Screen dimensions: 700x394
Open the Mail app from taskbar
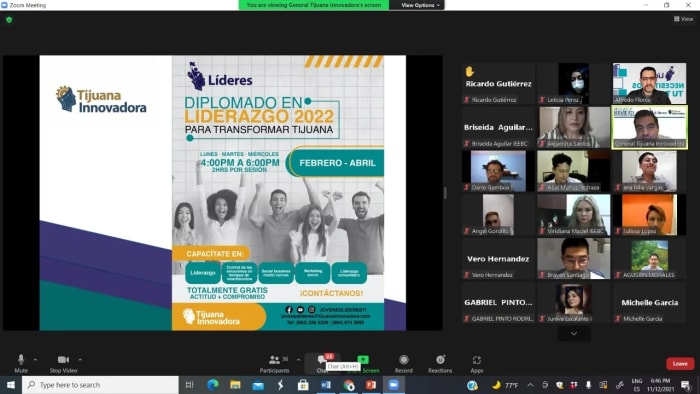pos(258,385)
